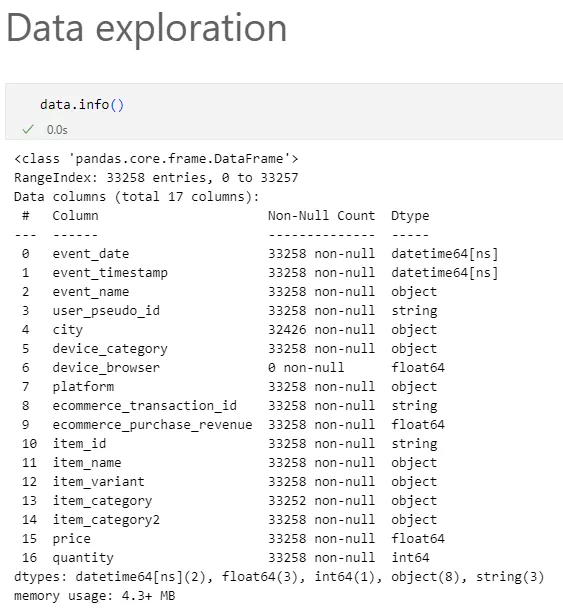
Task: Click the dtypes summary line
Action: tap(279, 577)
